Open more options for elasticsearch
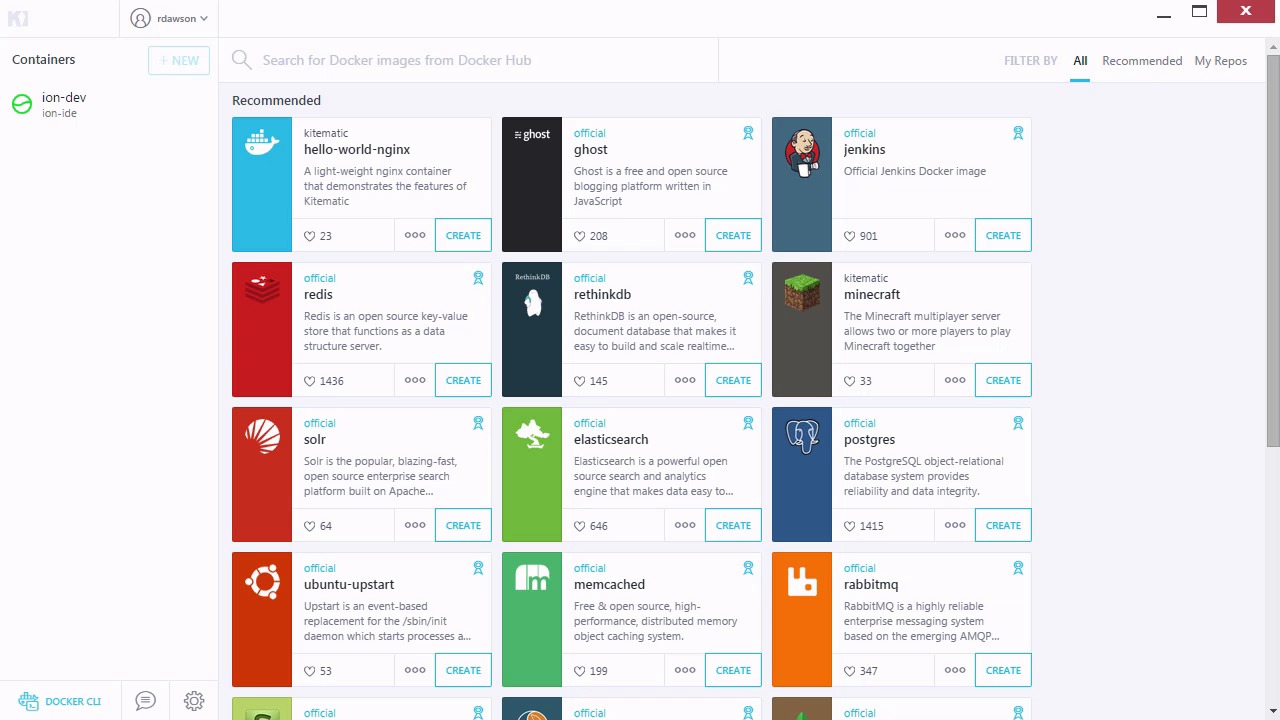 (x=685, y=525)
